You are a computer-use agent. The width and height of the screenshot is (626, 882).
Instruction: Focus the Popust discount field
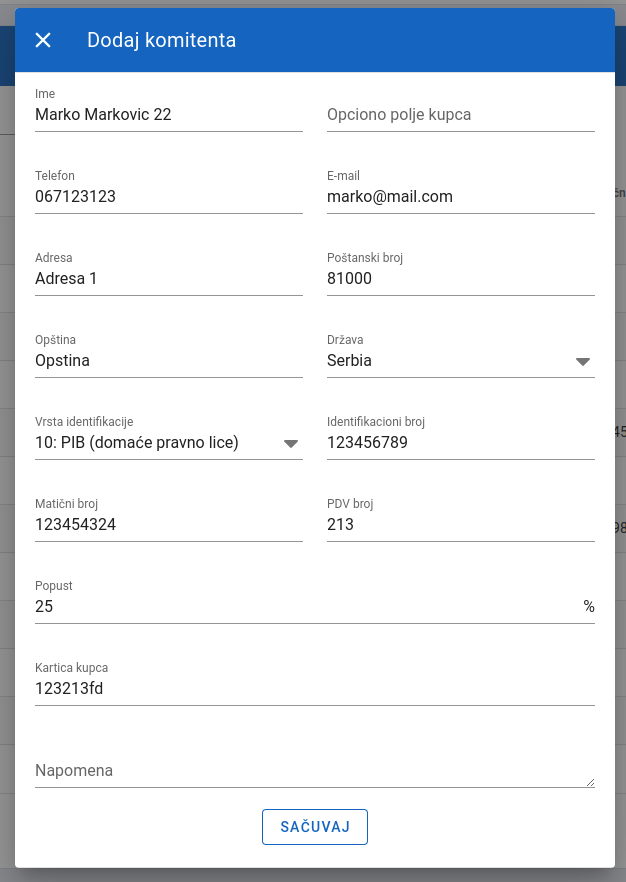300,607
